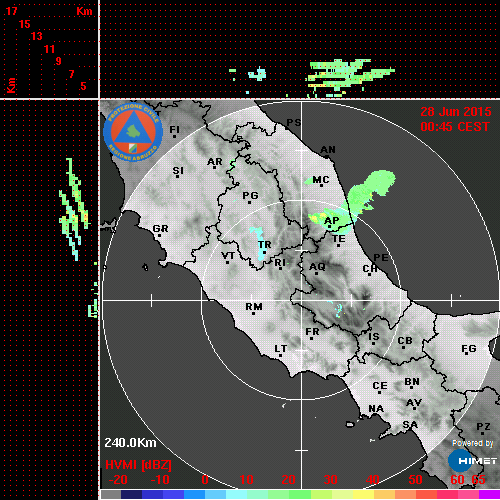Click the FI city label

pyautogui.click(x=175, y=129)
